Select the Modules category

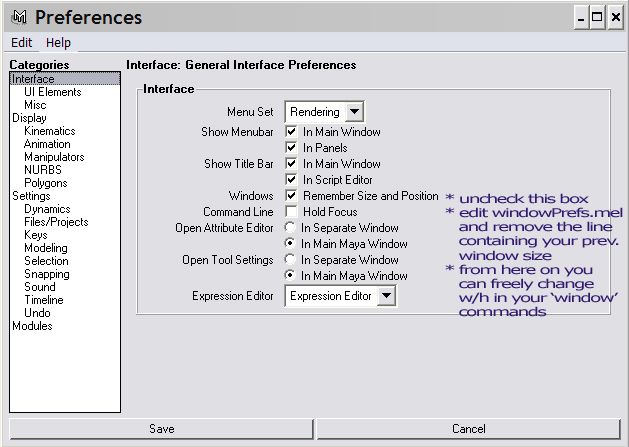point(32,326)
